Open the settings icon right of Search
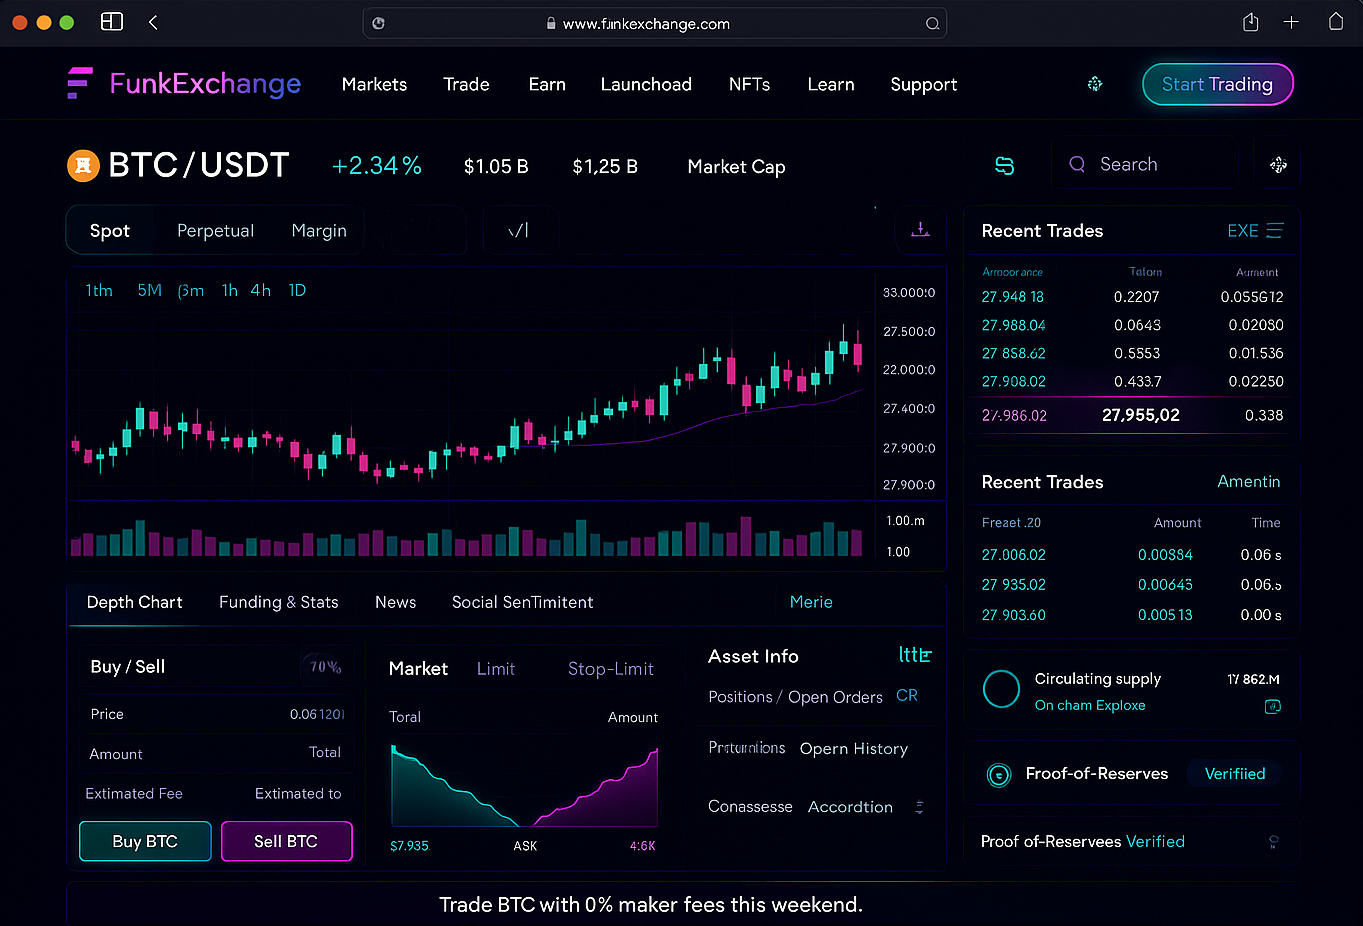Viewport: 1363px width, 926px height. click(x=1278, y=165)
